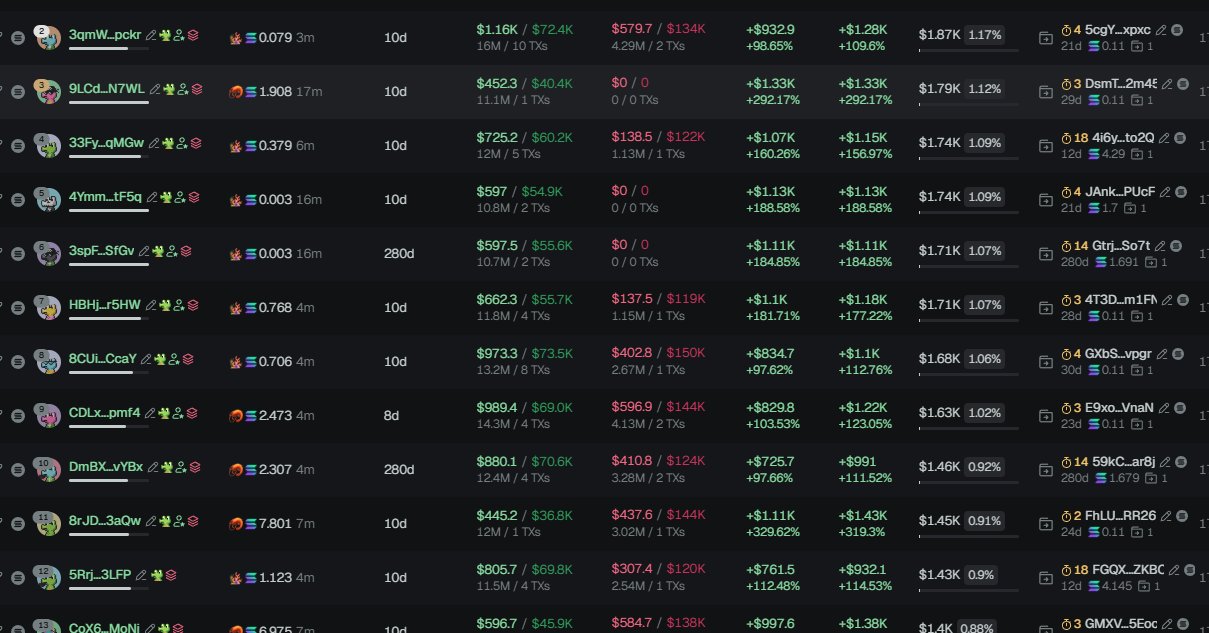Click the gray round list icon left of rank 10 avatar
This screenshot has width=1209, height=633.
click(x=17, y=469)
